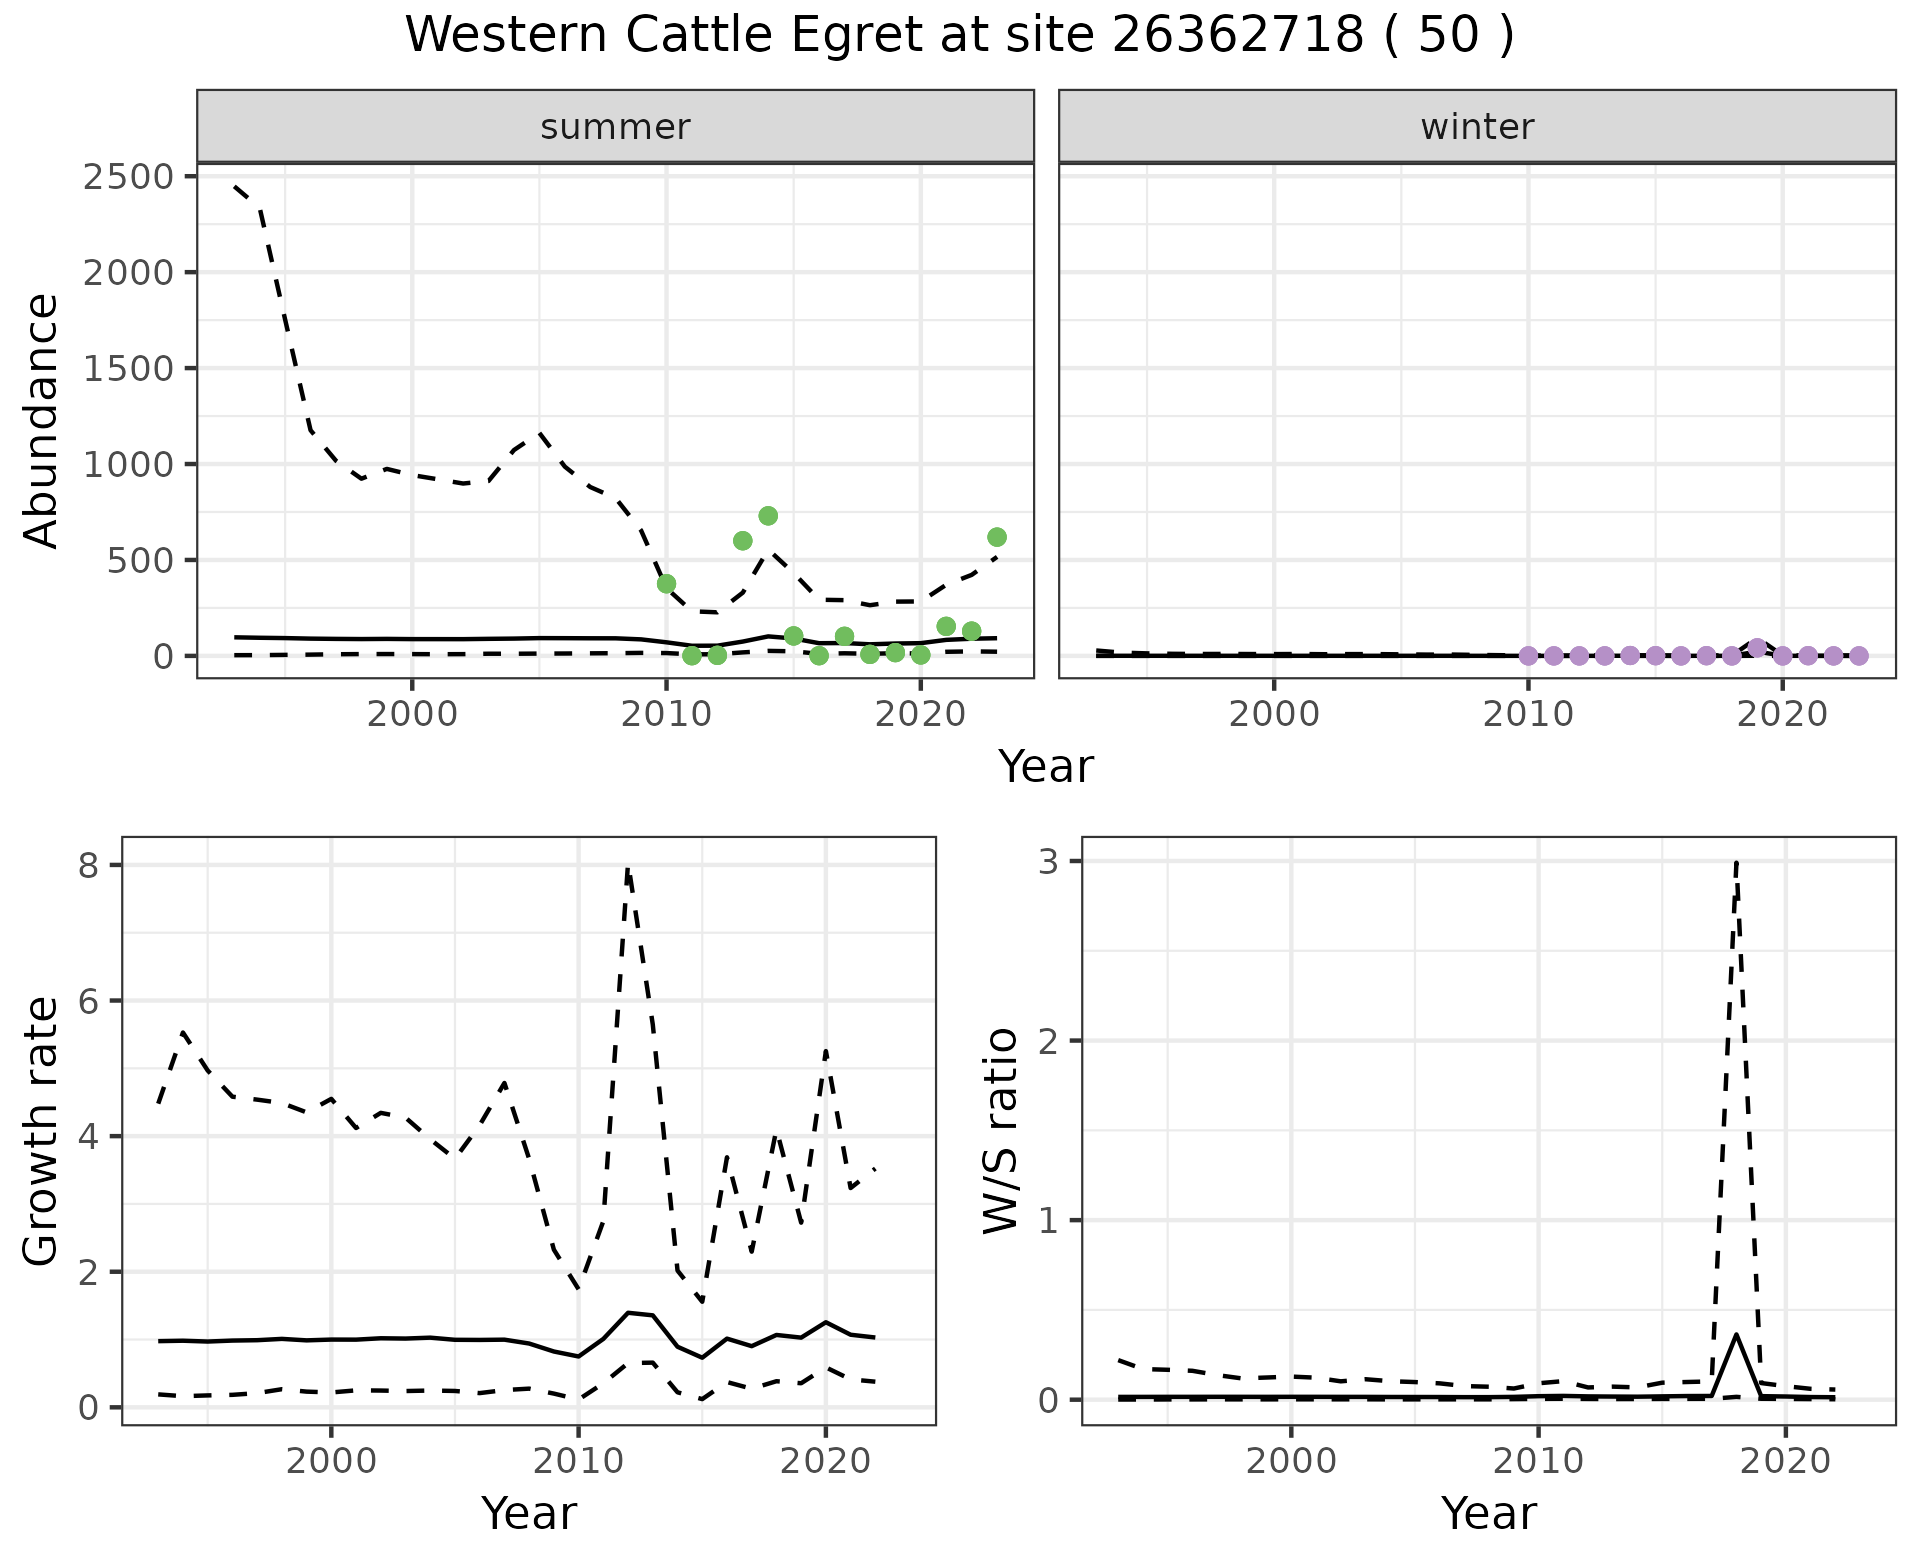Viewport: 1920px width, 1560px height.
Task: Click the green summer point at 2010
Action: [x=666, y=583]
